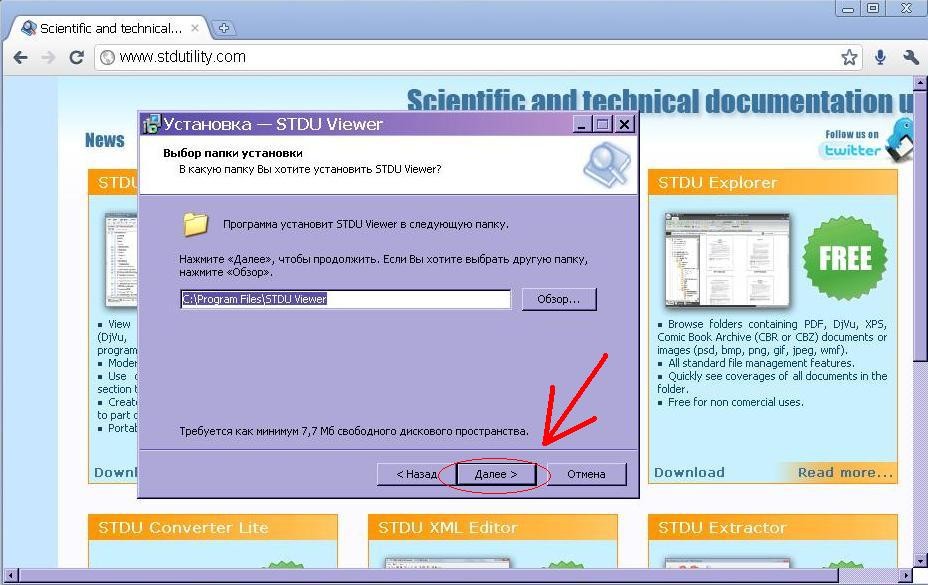Activate the microphone icon in the toolbar
Screen dimensions: 928x585
880,57
